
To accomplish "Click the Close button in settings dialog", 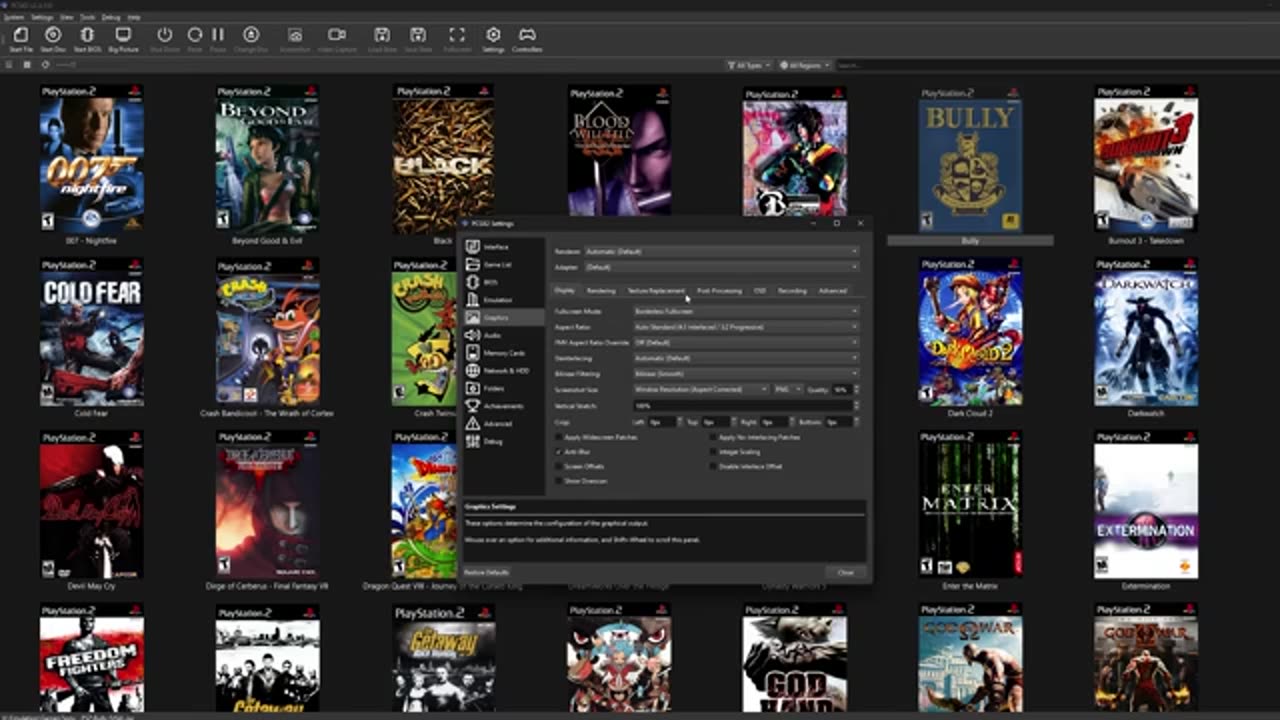I will [846, 573].
